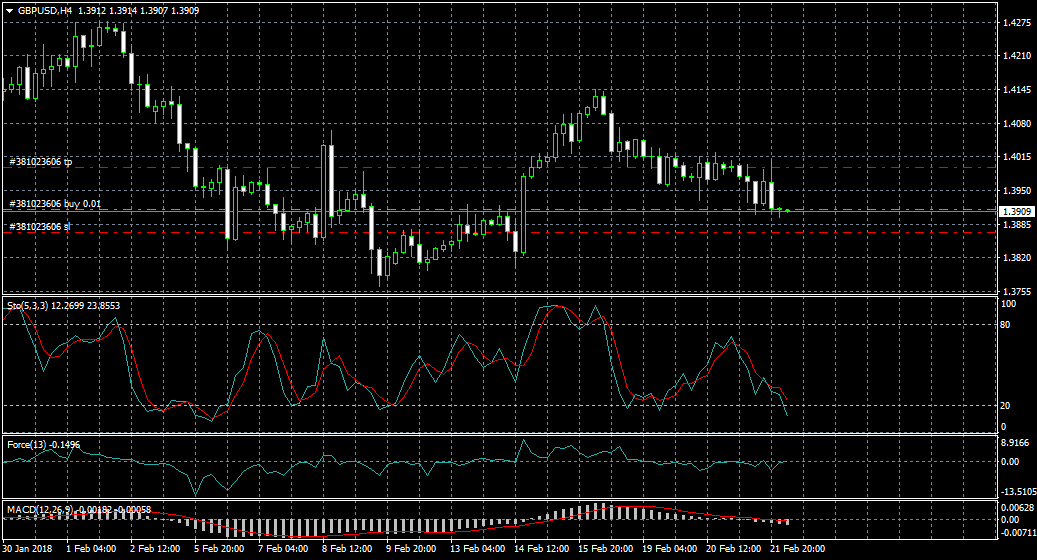
Task: Click the GBPUSD,H4 chart title text
Action: (44, 10)
